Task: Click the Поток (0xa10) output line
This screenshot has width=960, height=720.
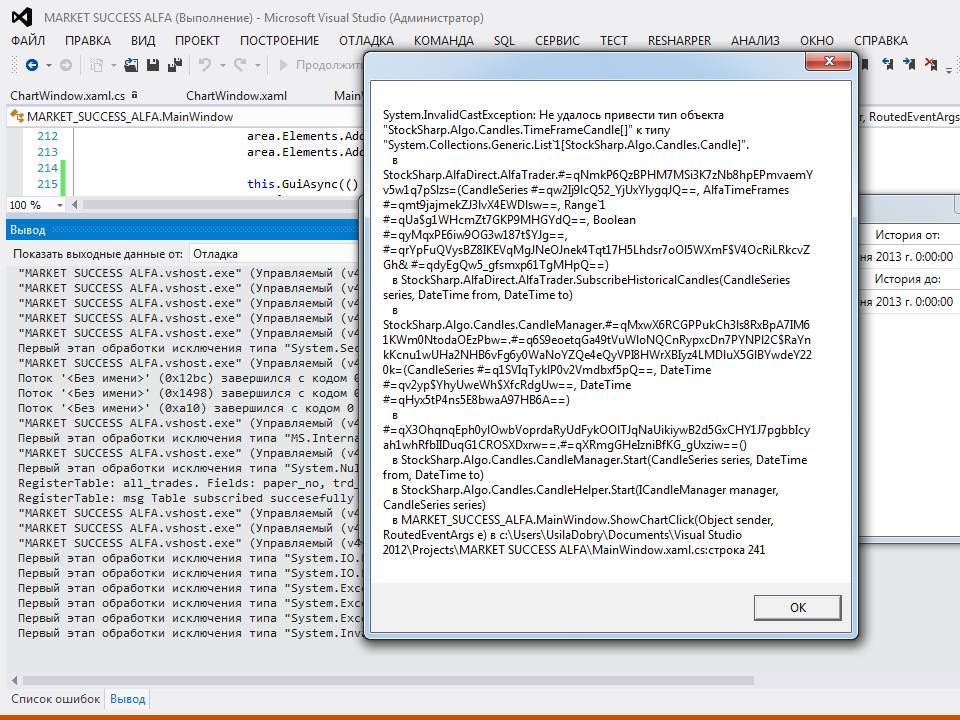Action: tap(188, 408)
